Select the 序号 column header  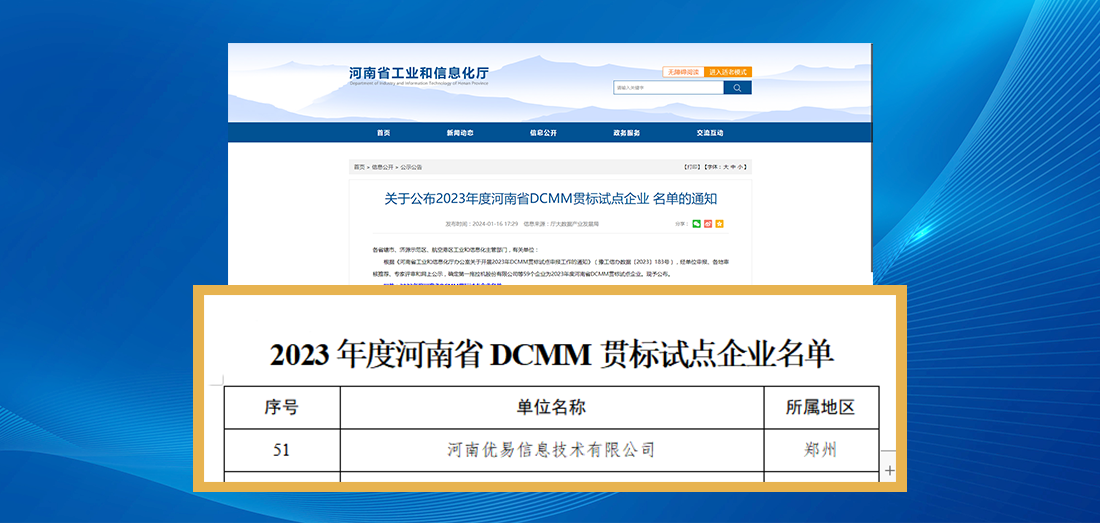(x=282, y=407)
